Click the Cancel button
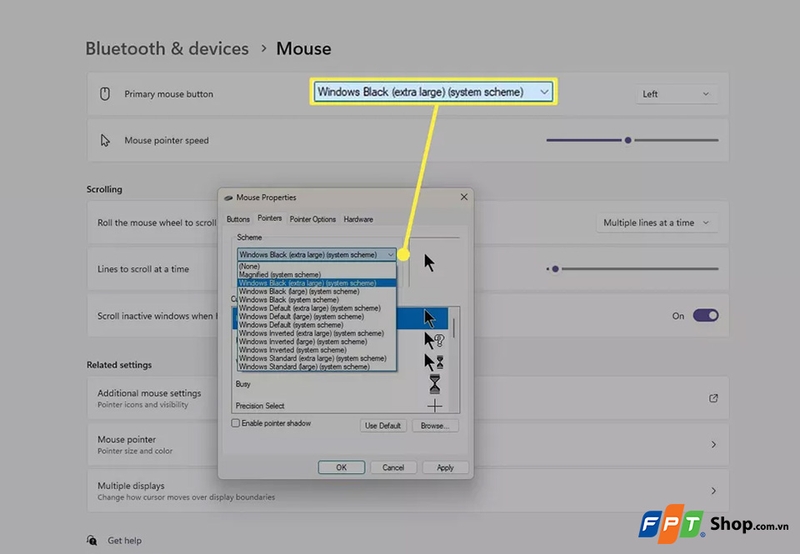Screen dimensions: 800x554 [x=393, y=467]
